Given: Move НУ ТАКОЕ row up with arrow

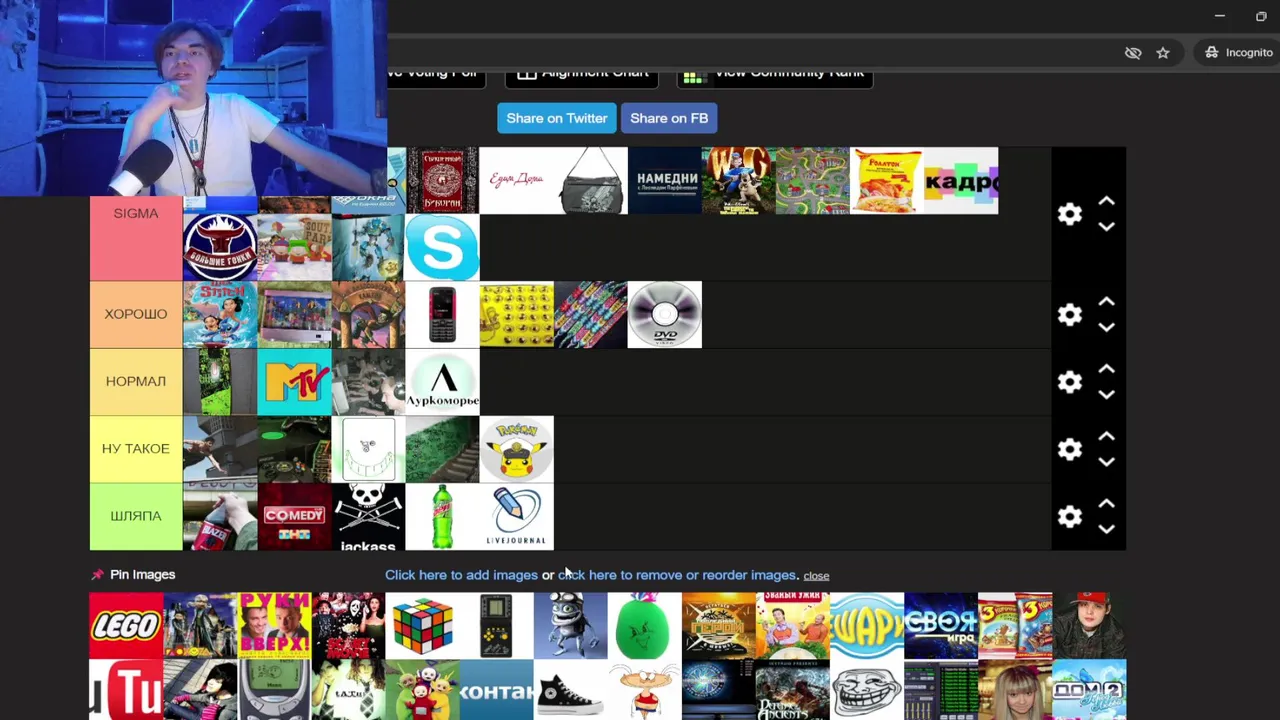Looking at the screenshot, I should [1106, 436].
